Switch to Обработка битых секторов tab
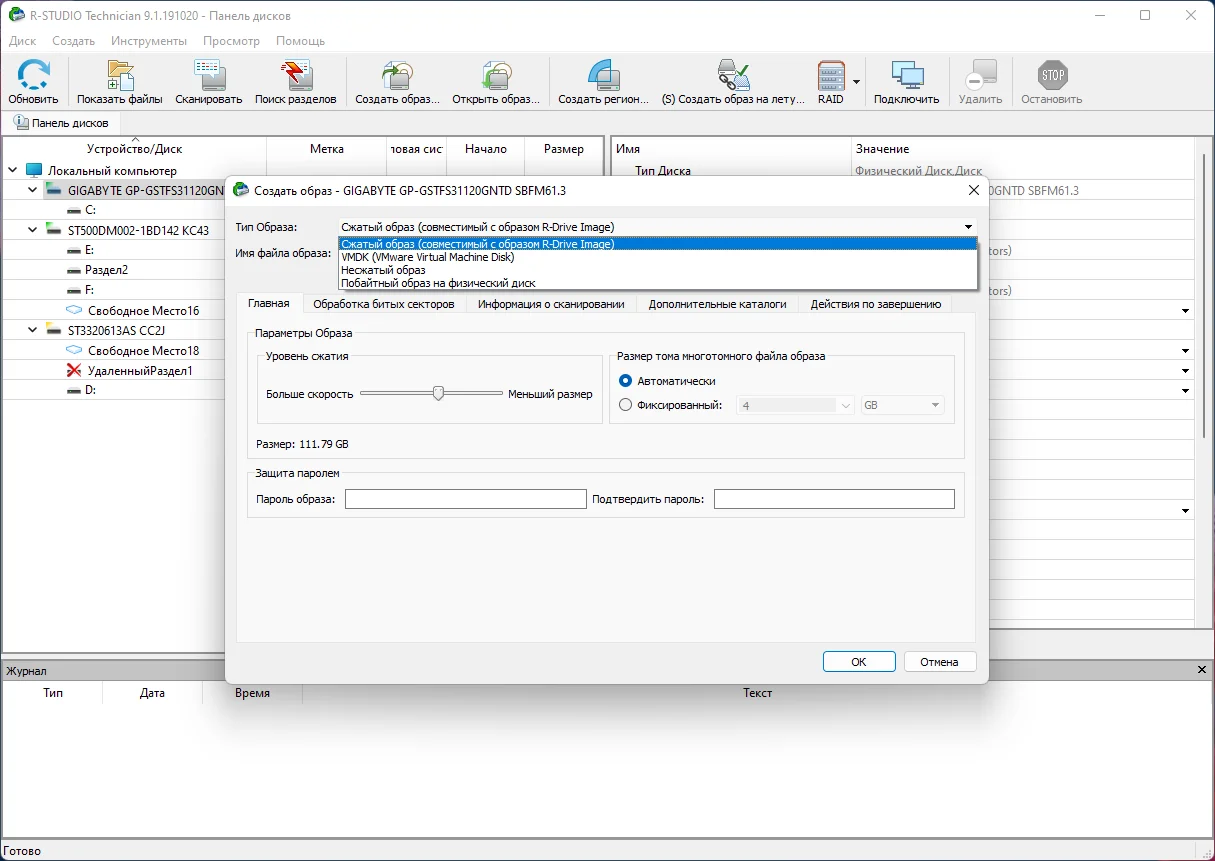This screenshot has width=1215, height=861. [384, 304]
